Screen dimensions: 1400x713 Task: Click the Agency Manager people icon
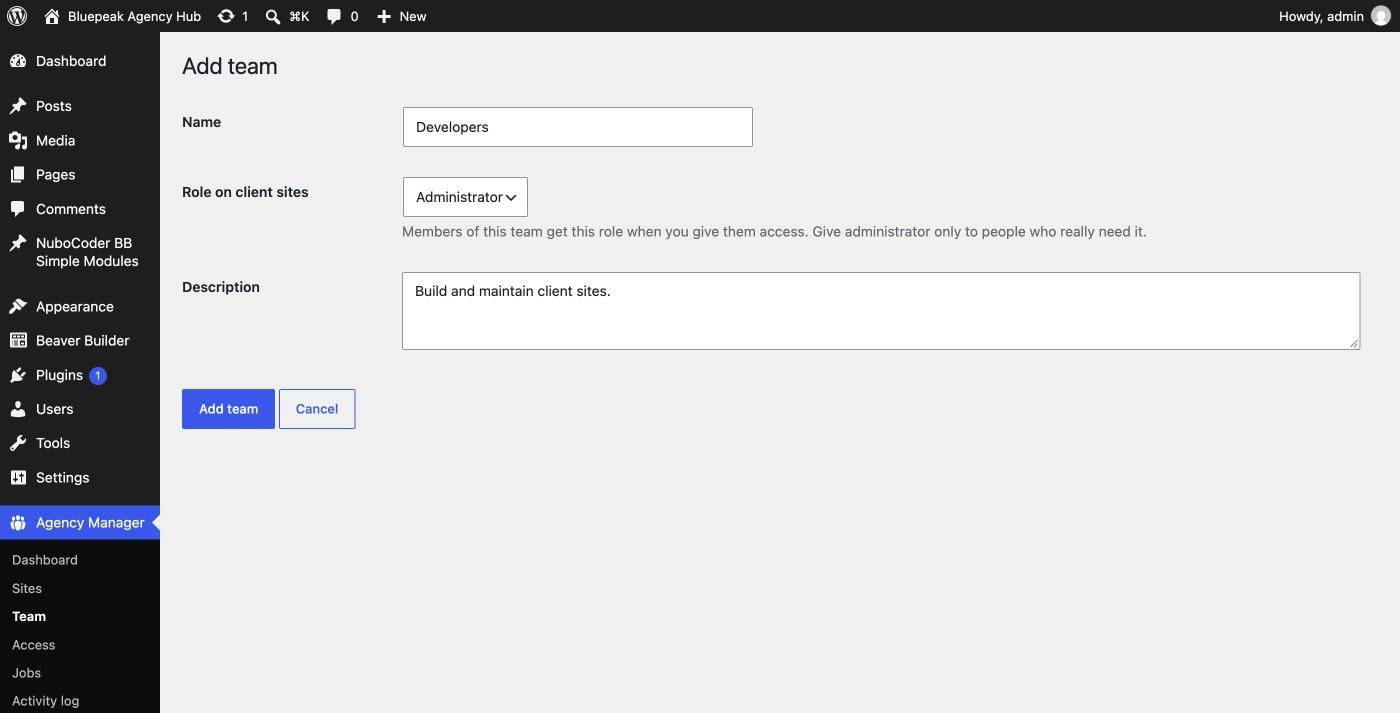pyautogui.click(x=18, y=522)
